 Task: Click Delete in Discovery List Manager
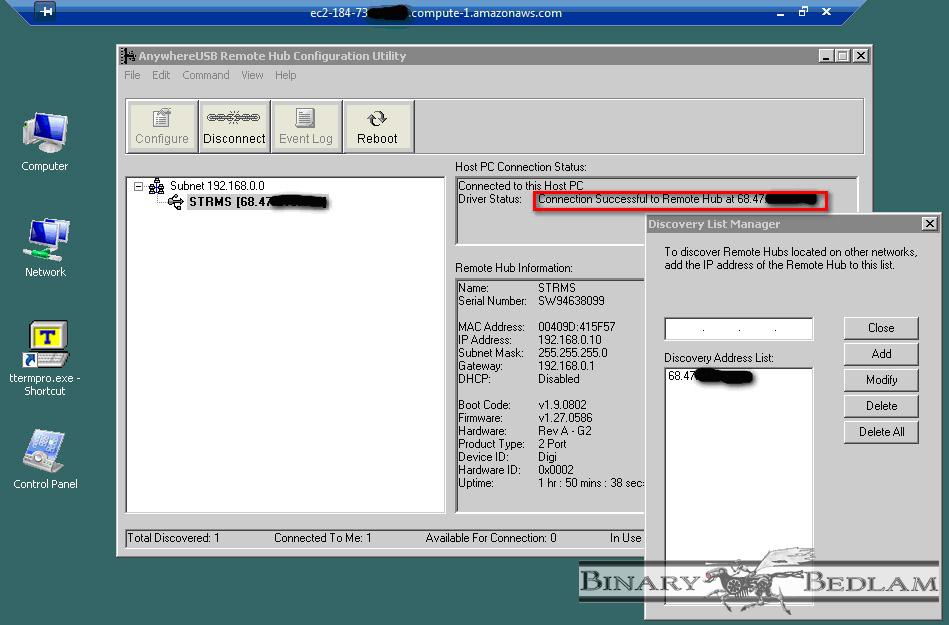click(881, 406)
